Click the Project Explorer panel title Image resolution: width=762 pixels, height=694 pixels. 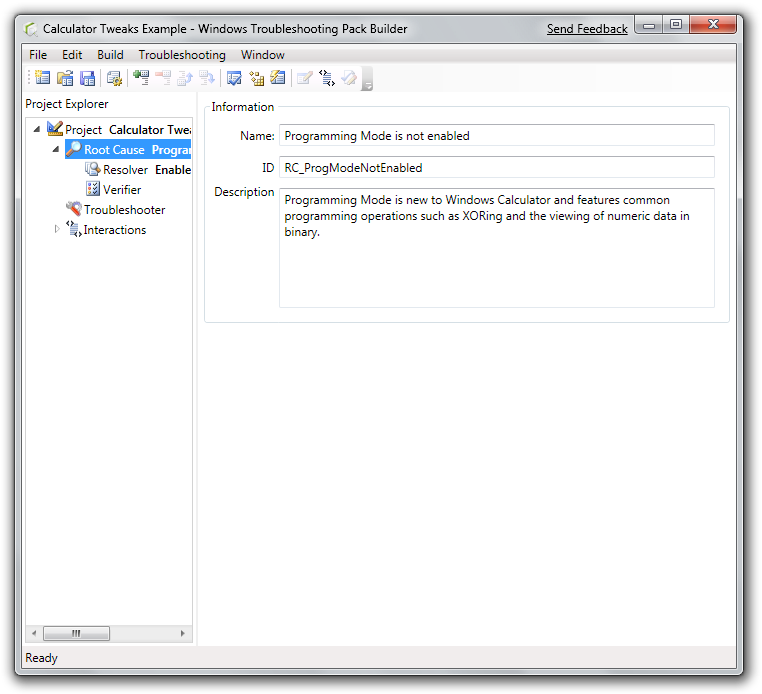point(67,104)
